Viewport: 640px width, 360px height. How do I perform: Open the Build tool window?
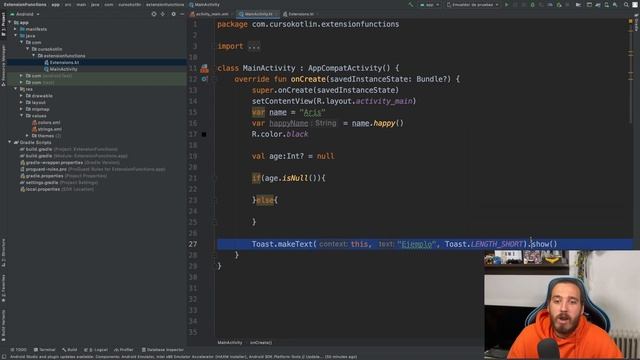pos(70,350)
